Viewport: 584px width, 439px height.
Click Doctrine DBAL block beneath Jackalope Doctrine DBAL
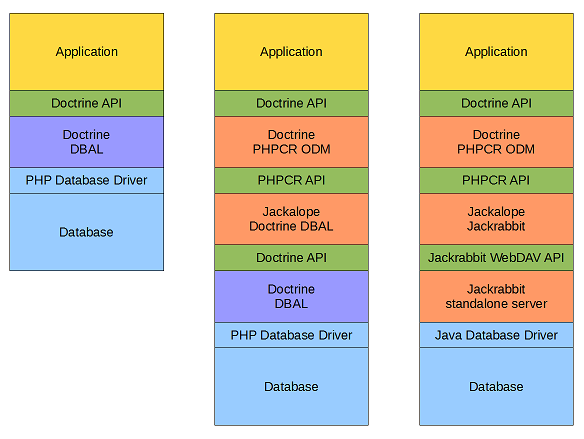(x=291, y=296)
